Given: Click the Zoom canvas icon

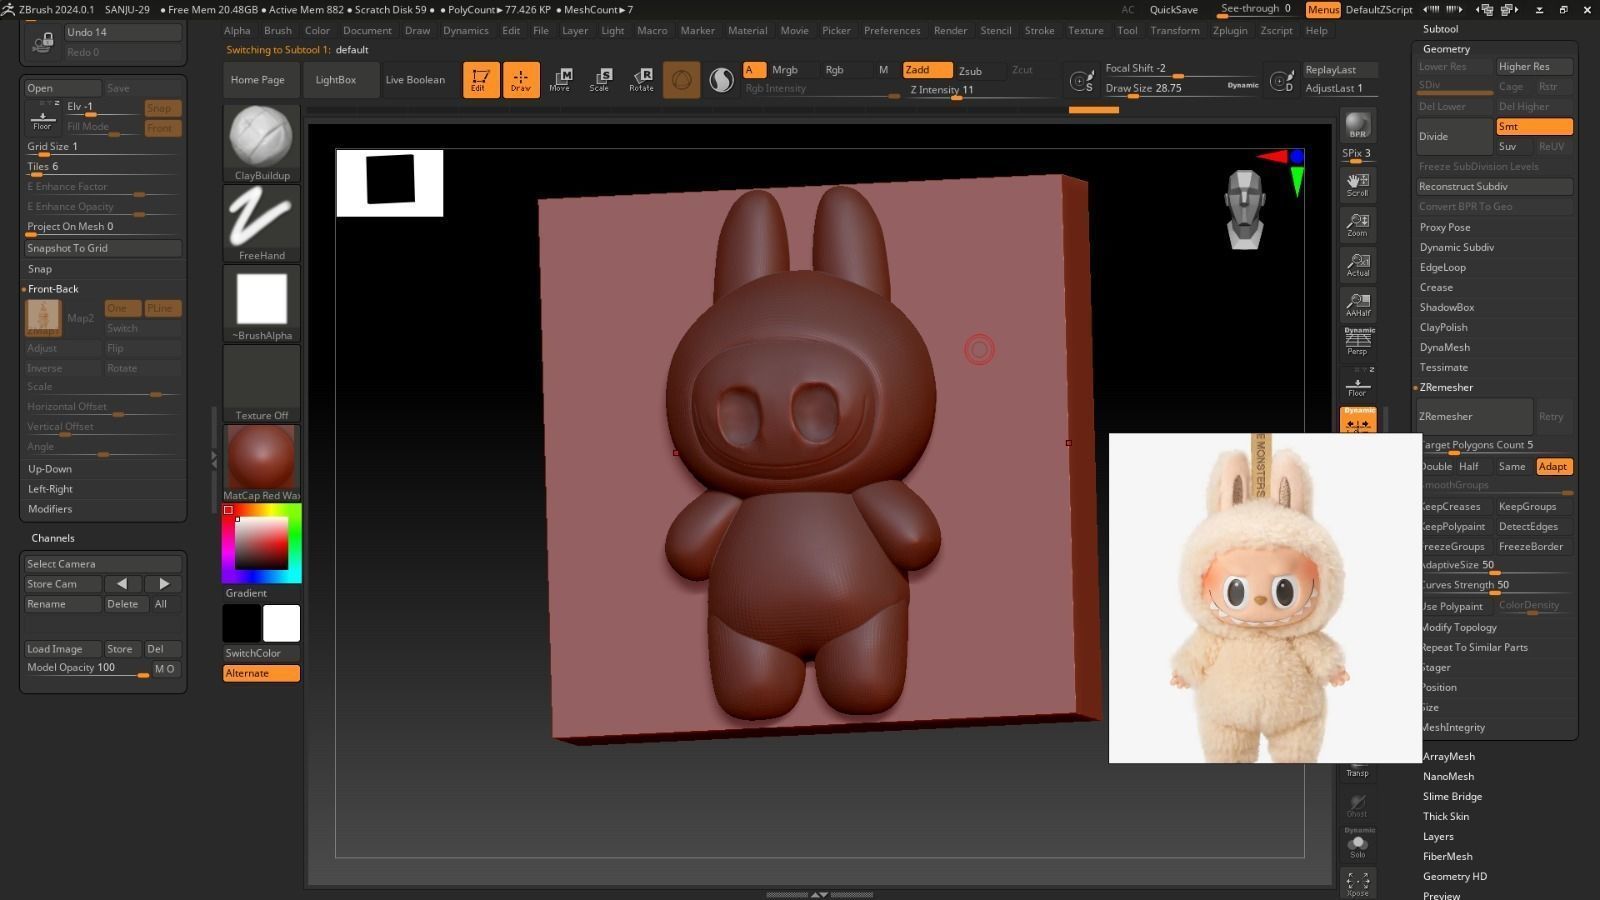Looking at the screenshot, I should coord(1357,224).
